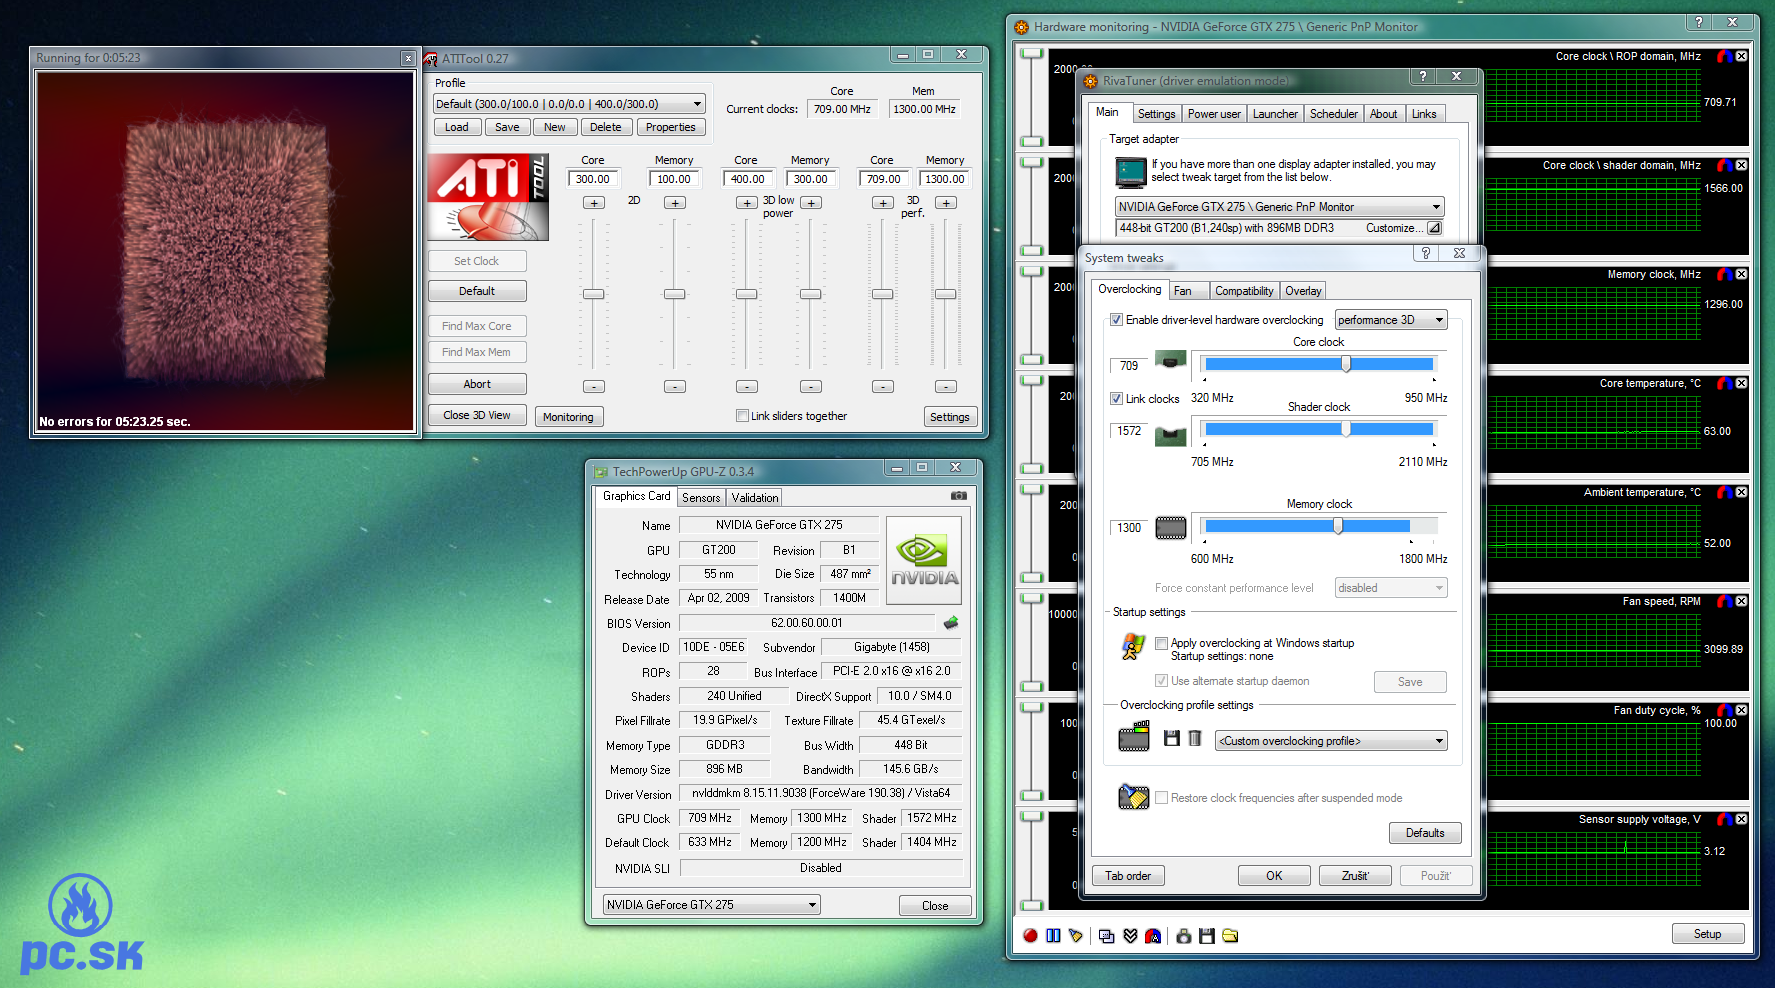Click the red record icon in Hardware monitoring toolbar

click(1030, 936)
